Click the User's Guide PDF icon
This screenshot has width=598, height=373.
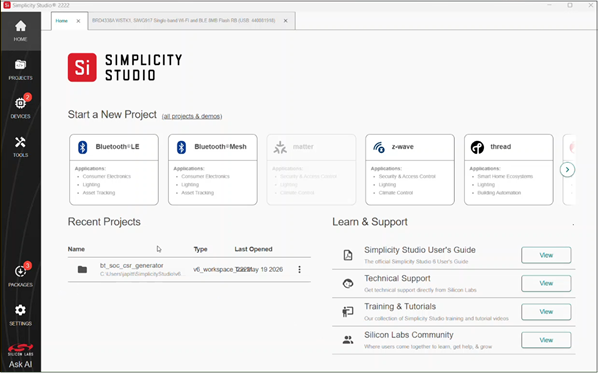pyautogui.click(x=348, y=255)
